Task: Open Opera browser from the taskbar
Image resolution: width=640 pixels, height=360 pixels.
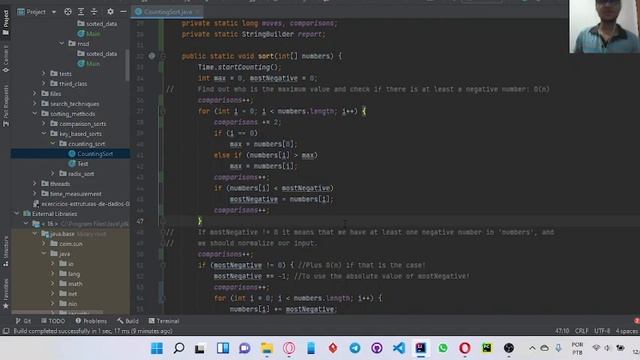Action: click(464, 348)
